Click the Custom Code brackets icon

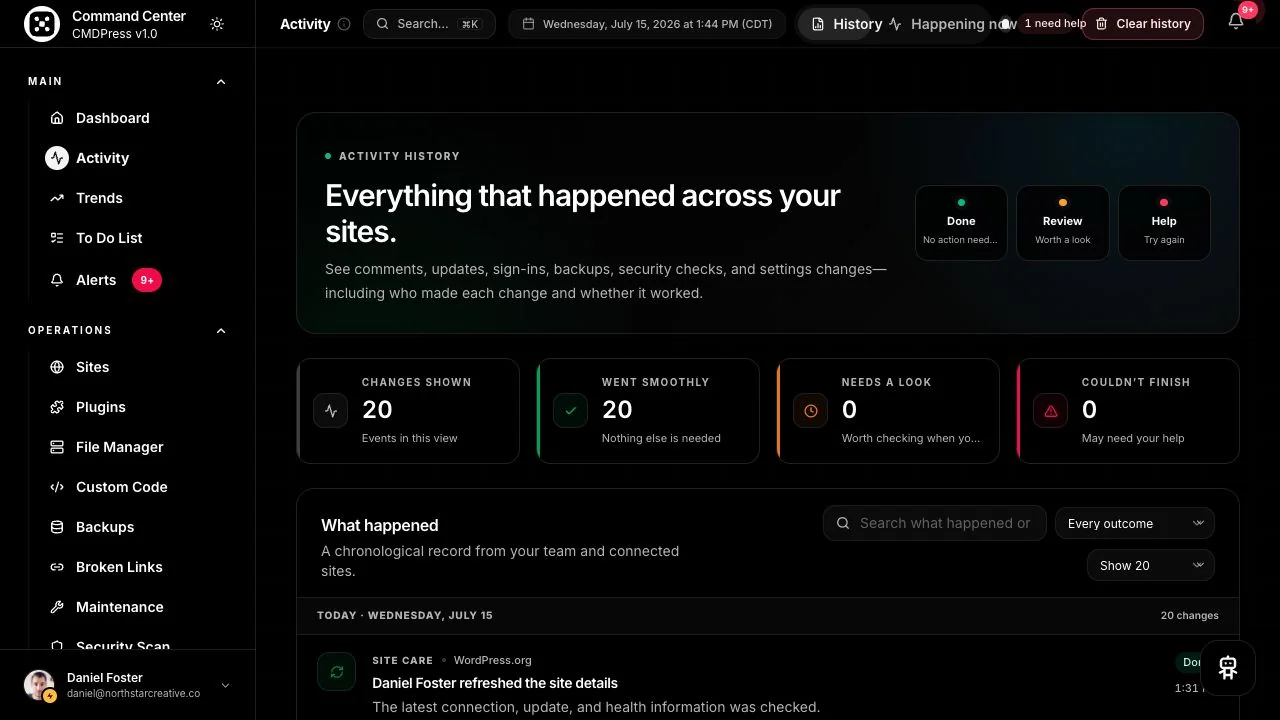tap(57, 487)
